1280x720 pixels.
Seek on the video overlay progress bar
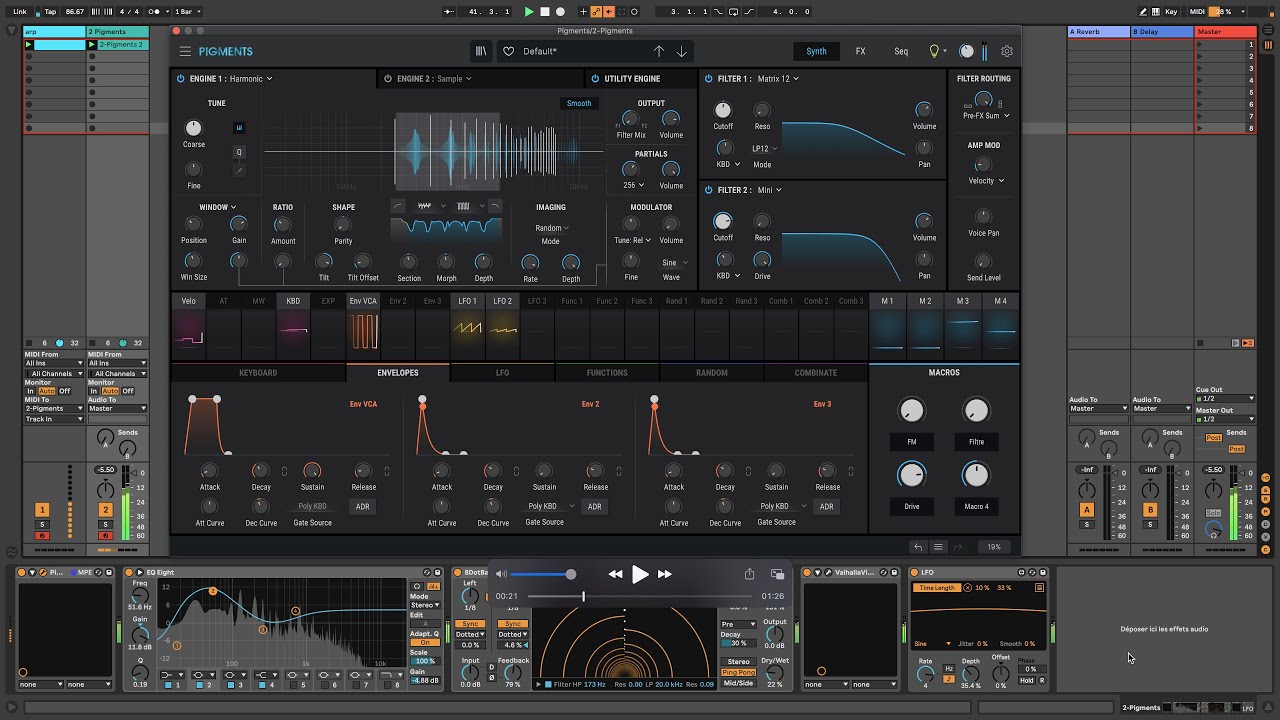(640, 596)
